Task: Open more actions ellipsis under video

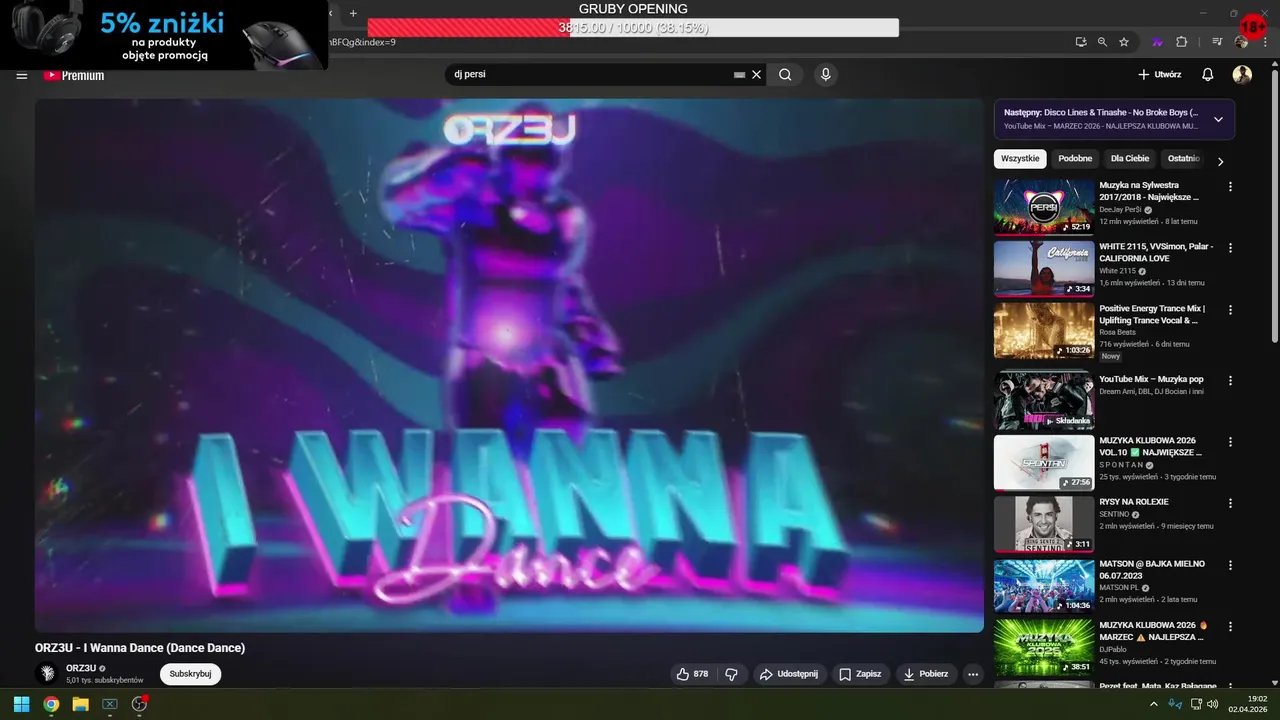Action: click(x=973, y=674)
